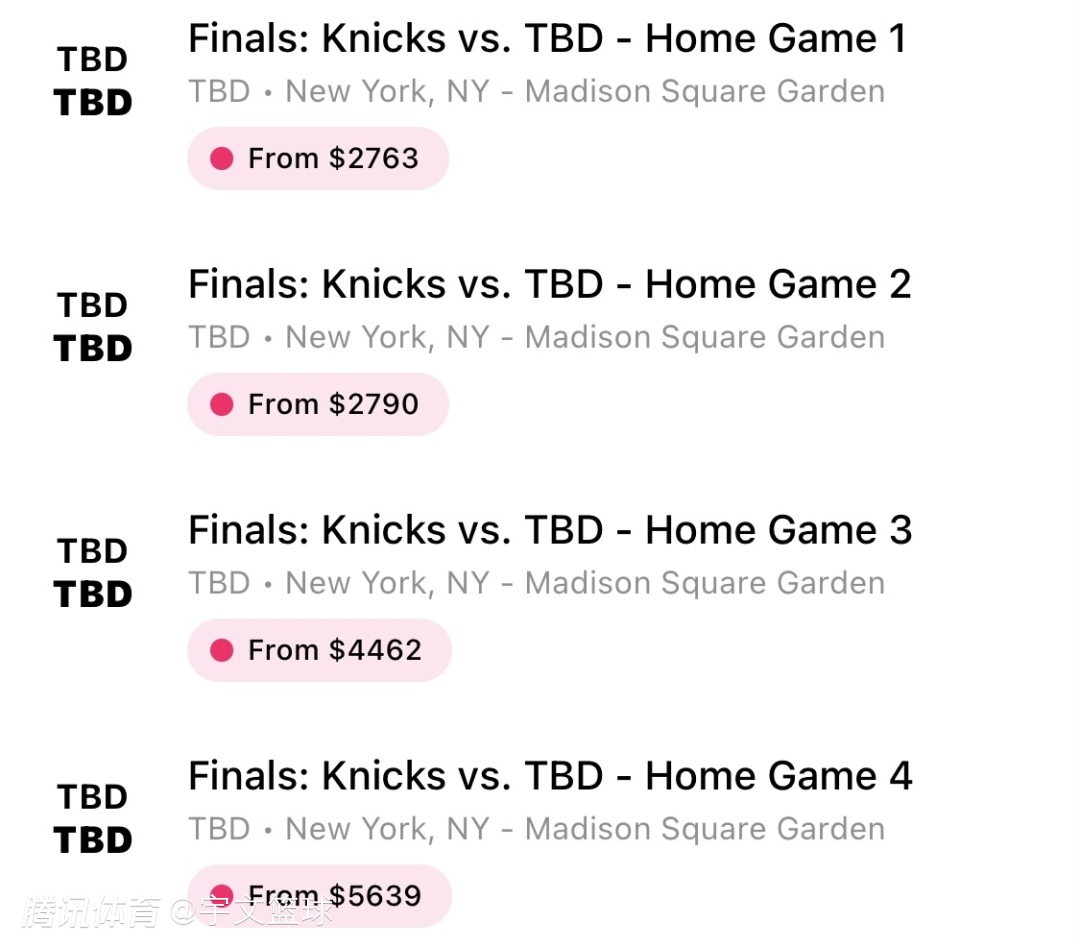Screen dimensions: 1080x947
Task: Click Madison Square Garden venue under Game 3
Action: [705, 583]
